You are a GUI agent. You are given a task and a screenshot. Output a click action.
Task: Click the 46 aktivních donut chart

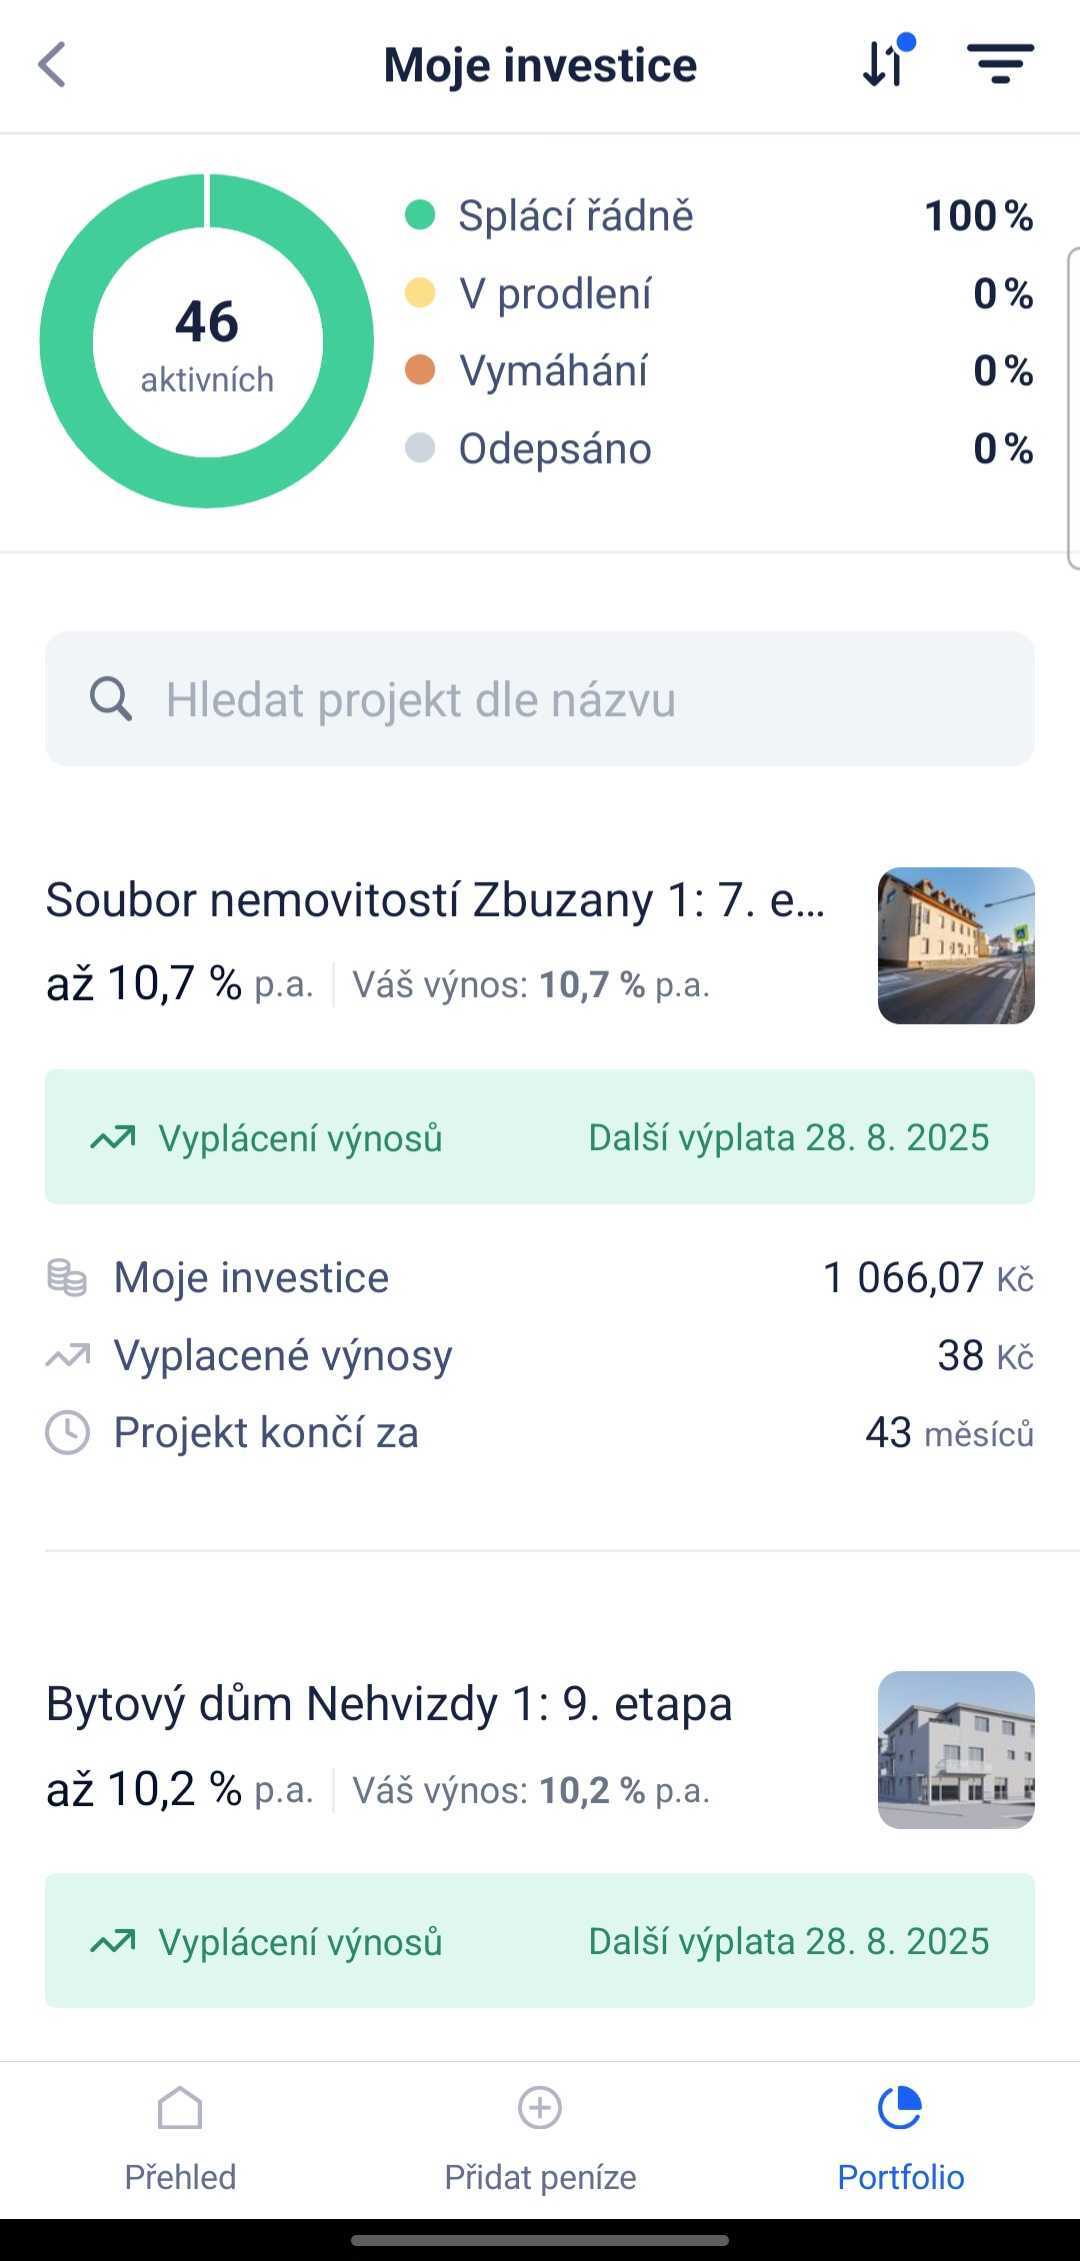point(207,341)
